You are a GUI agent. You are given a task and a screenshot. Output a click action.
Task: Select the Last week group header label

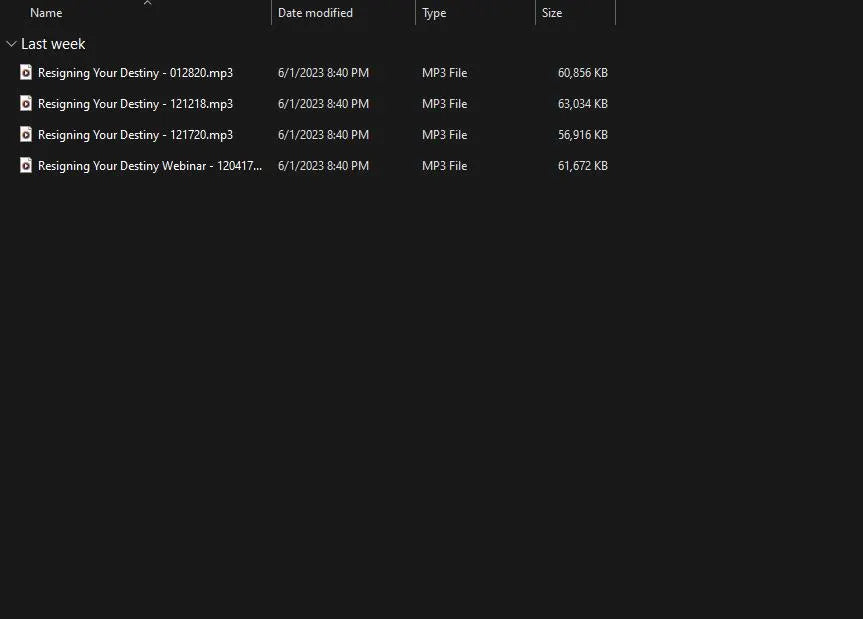point(53,44)
